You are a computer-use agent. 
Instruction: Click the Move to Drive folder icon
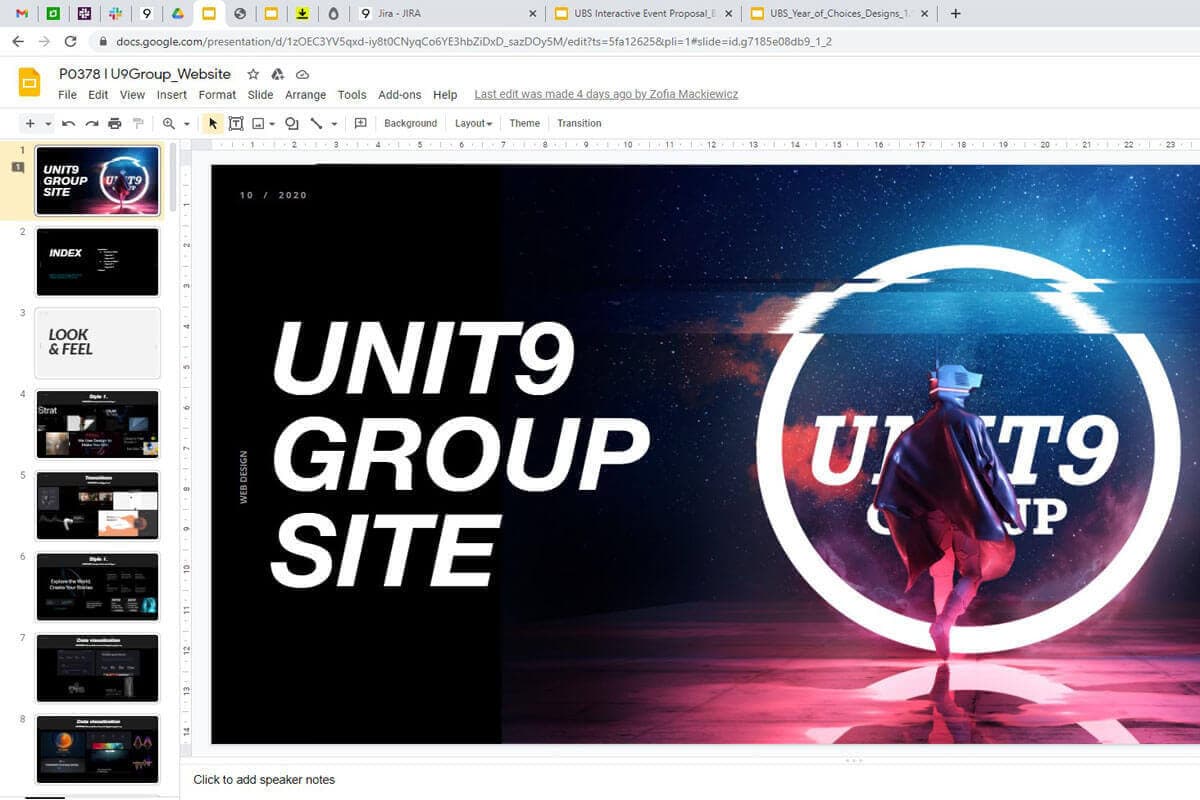coord(278,74)
